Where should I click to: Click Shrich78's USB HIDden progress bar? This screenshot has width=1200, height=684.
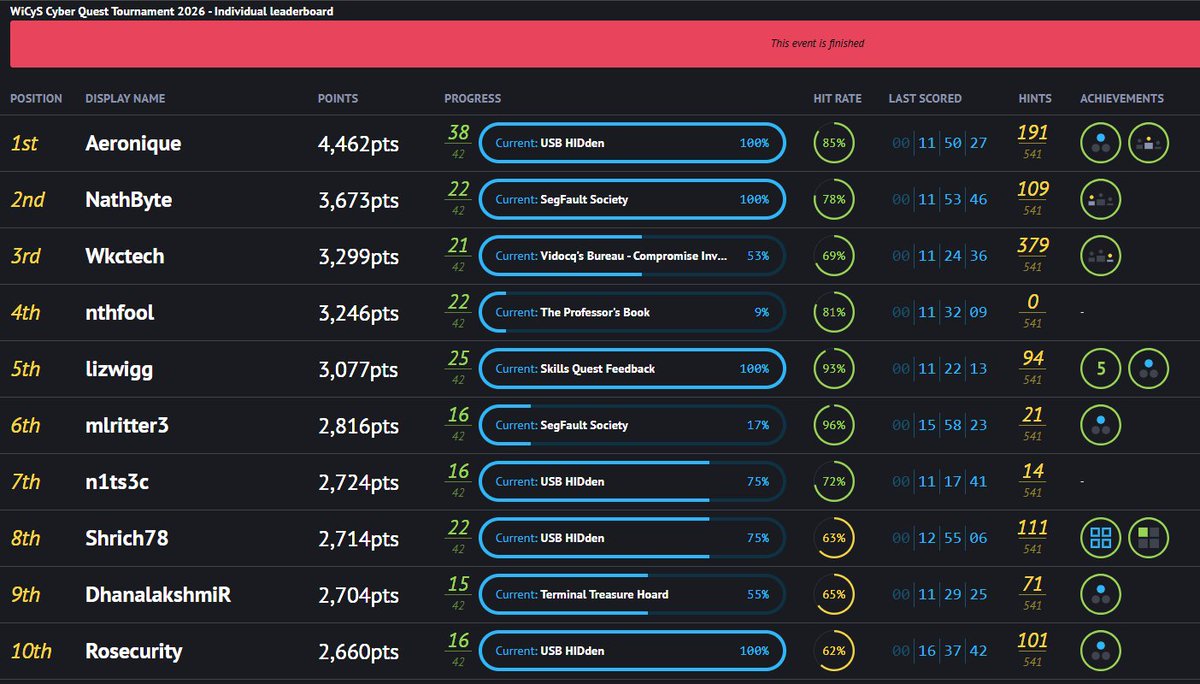632,538
